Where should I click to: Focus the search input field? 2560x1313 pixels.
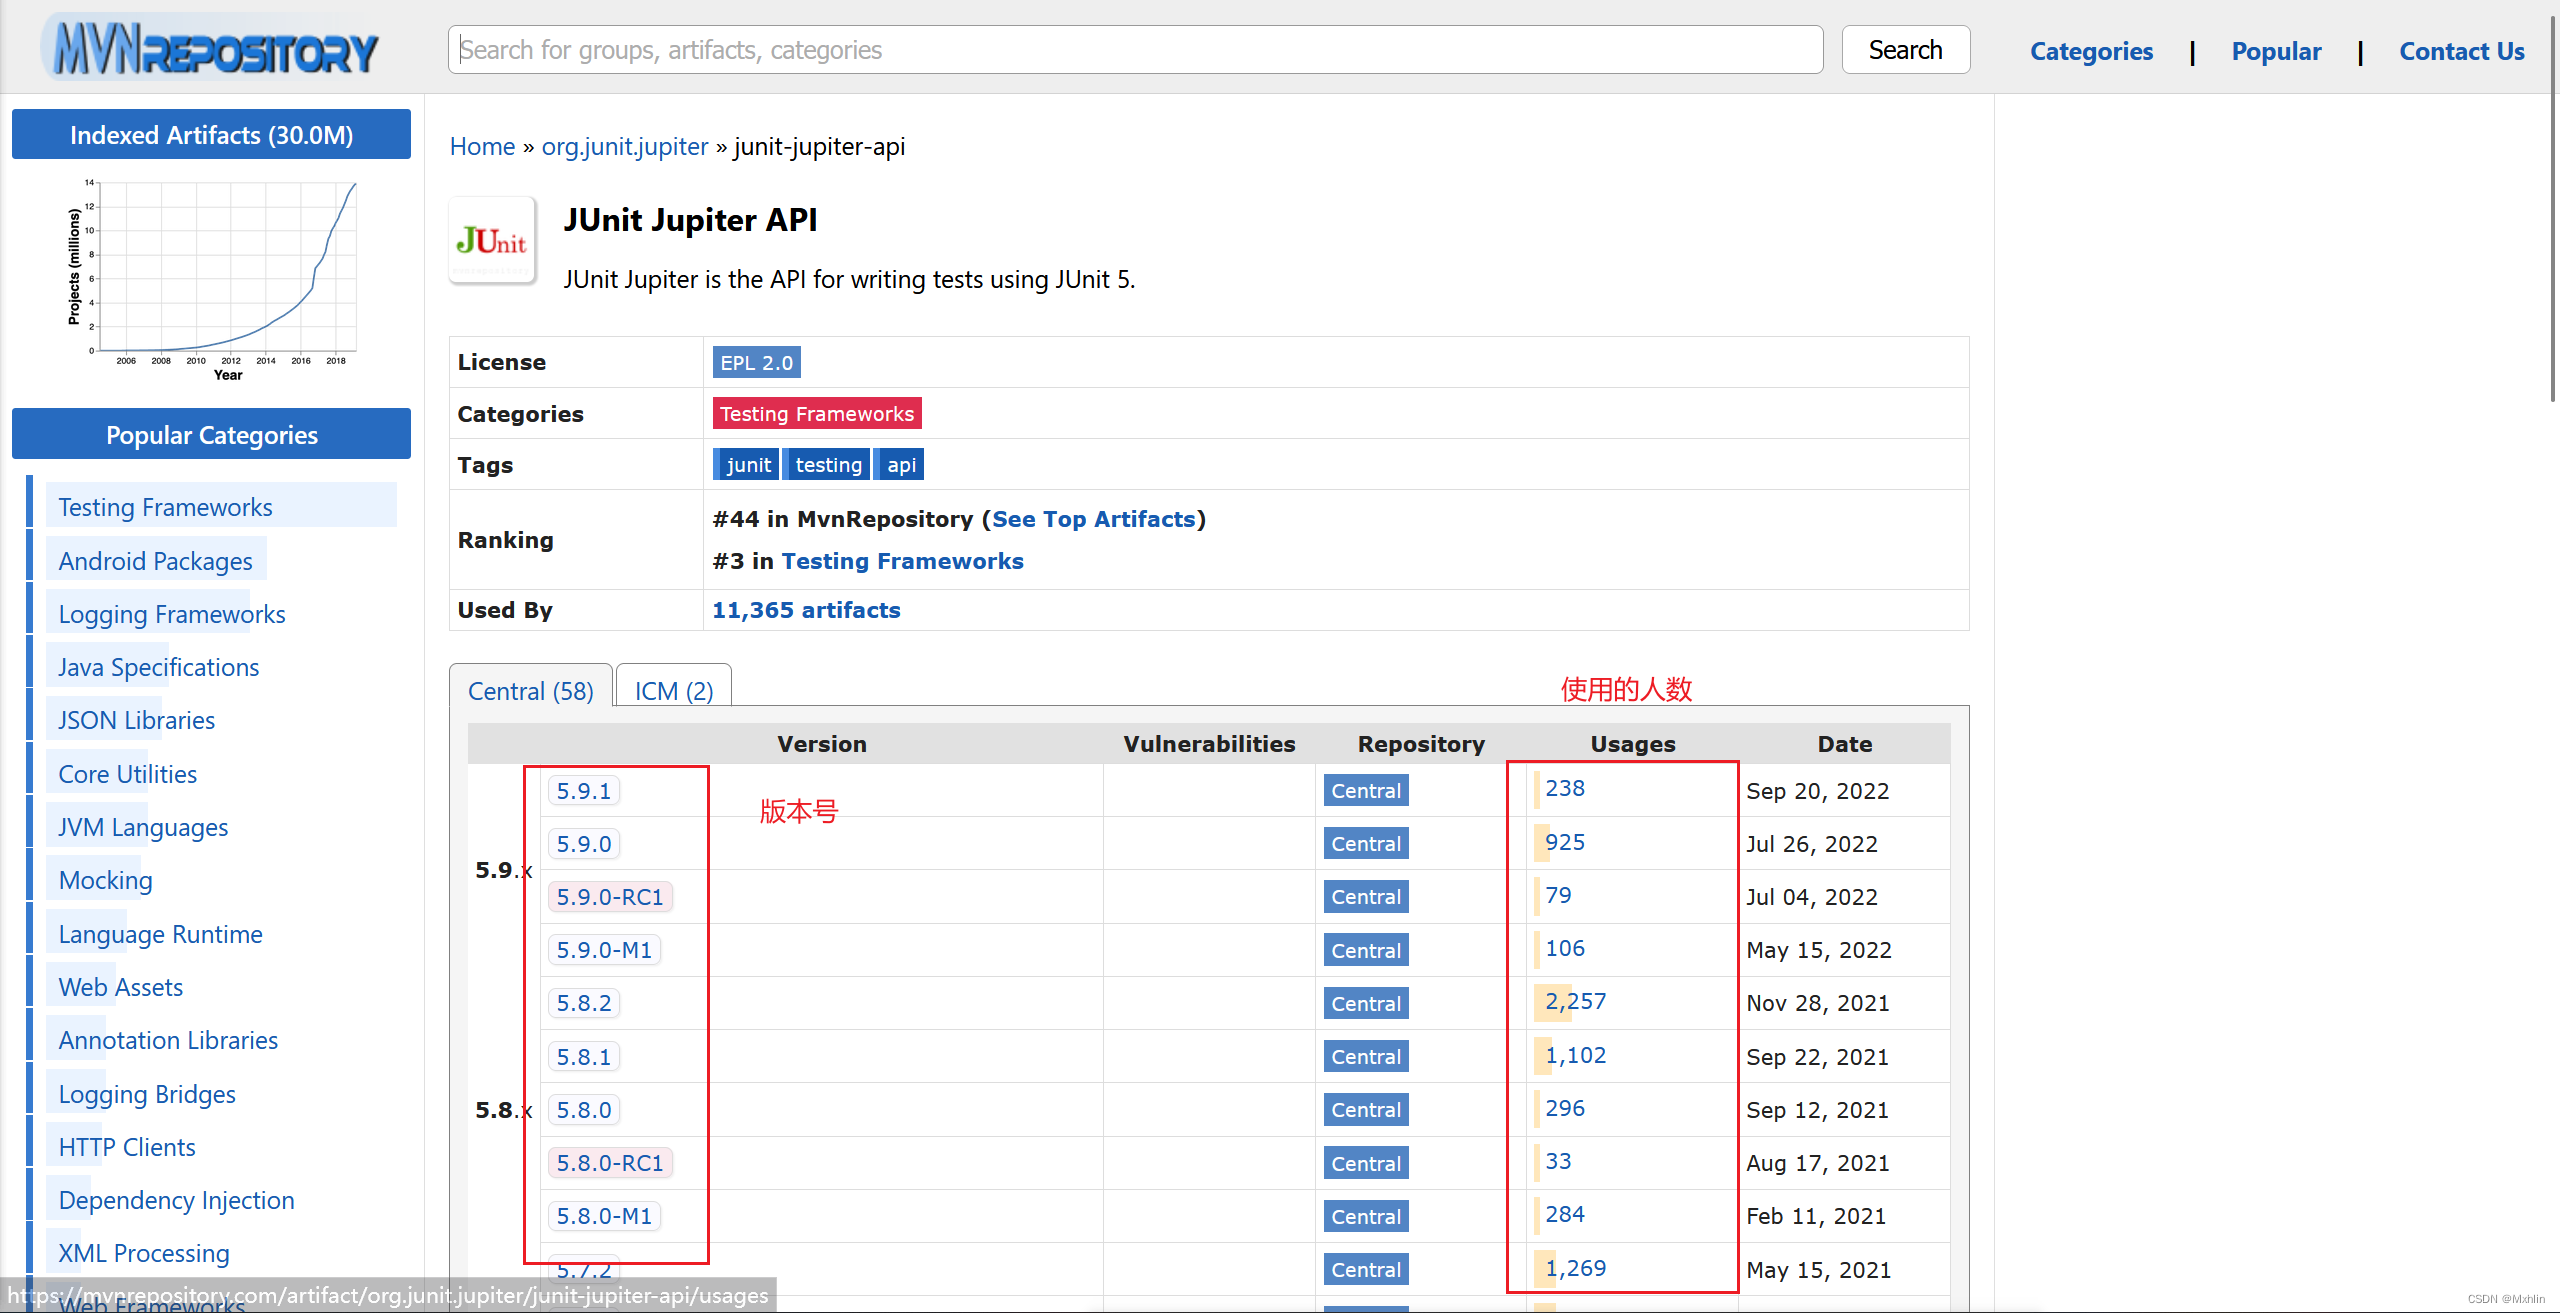point(1135,50)
